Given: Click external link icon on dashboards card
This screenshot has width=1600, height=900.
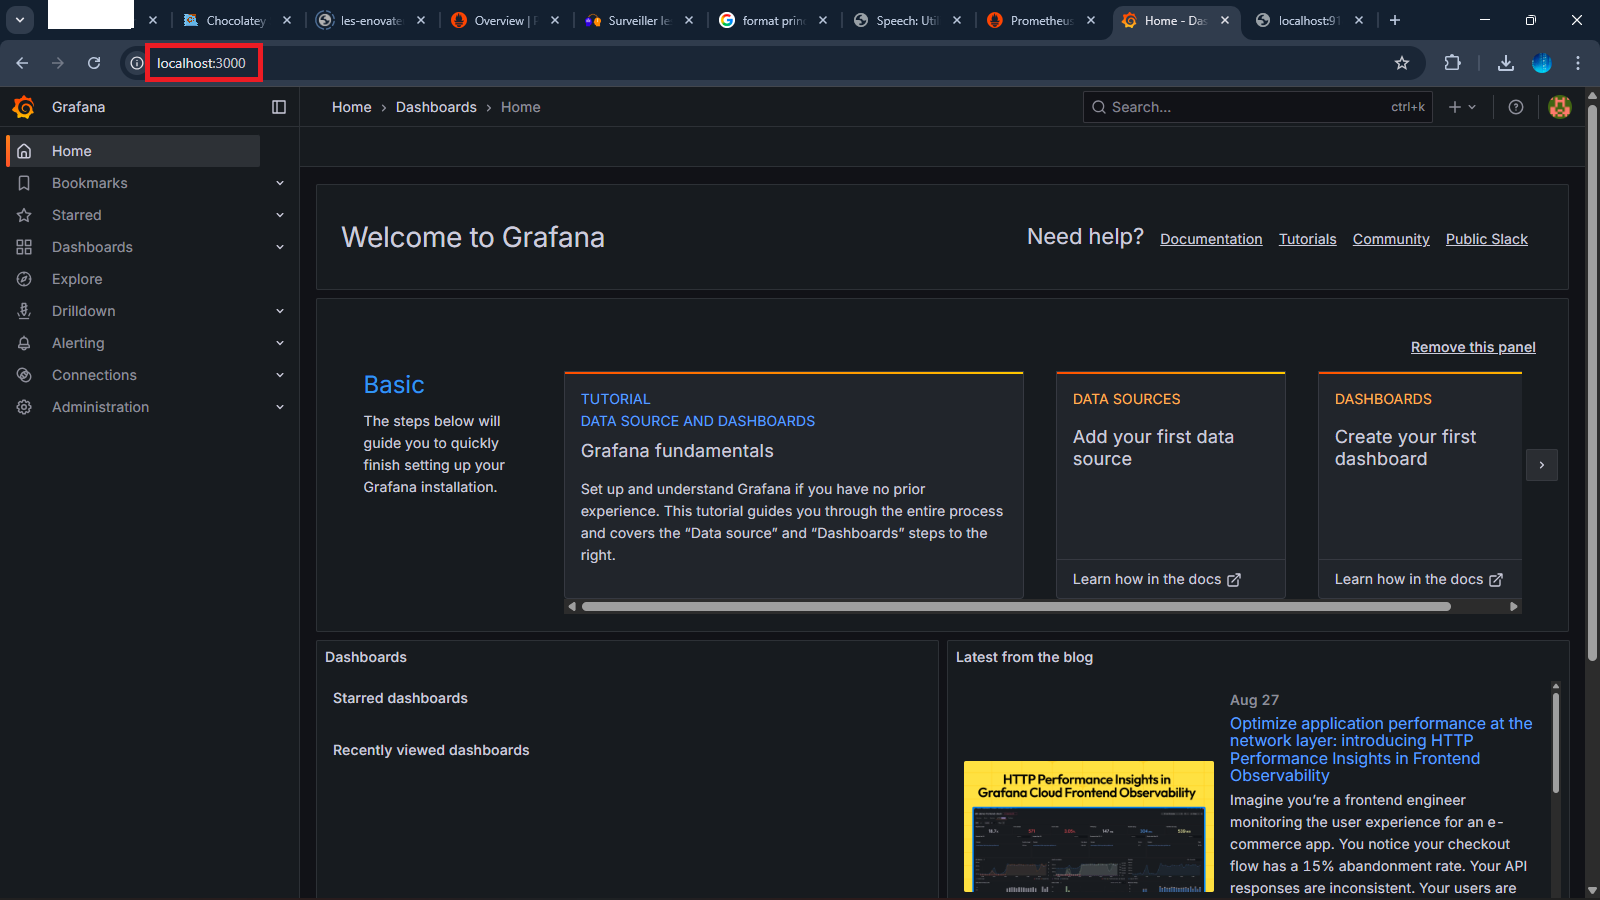Looking at the screenshot, I should coord(1496,580).
